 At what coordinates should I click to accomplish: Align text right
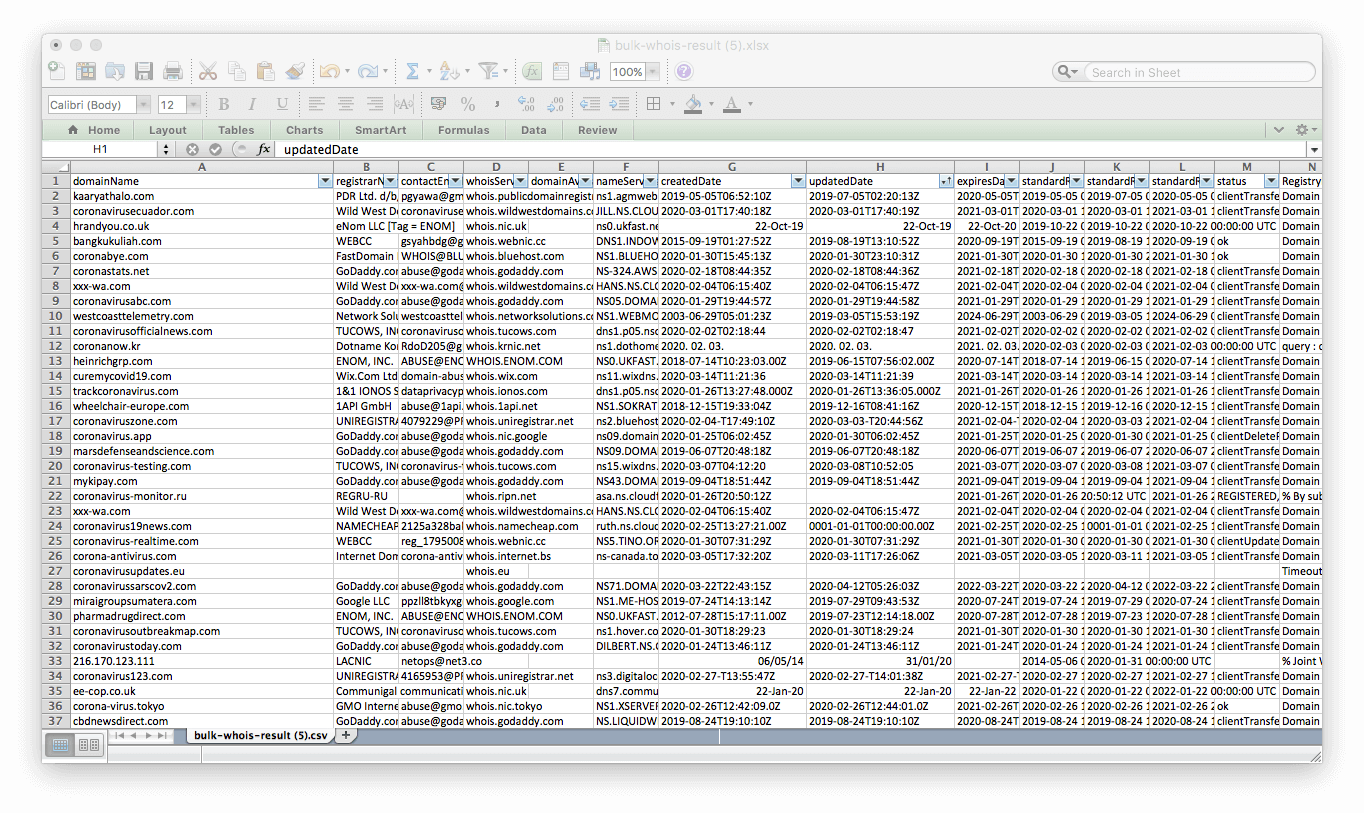pos(375,104)
